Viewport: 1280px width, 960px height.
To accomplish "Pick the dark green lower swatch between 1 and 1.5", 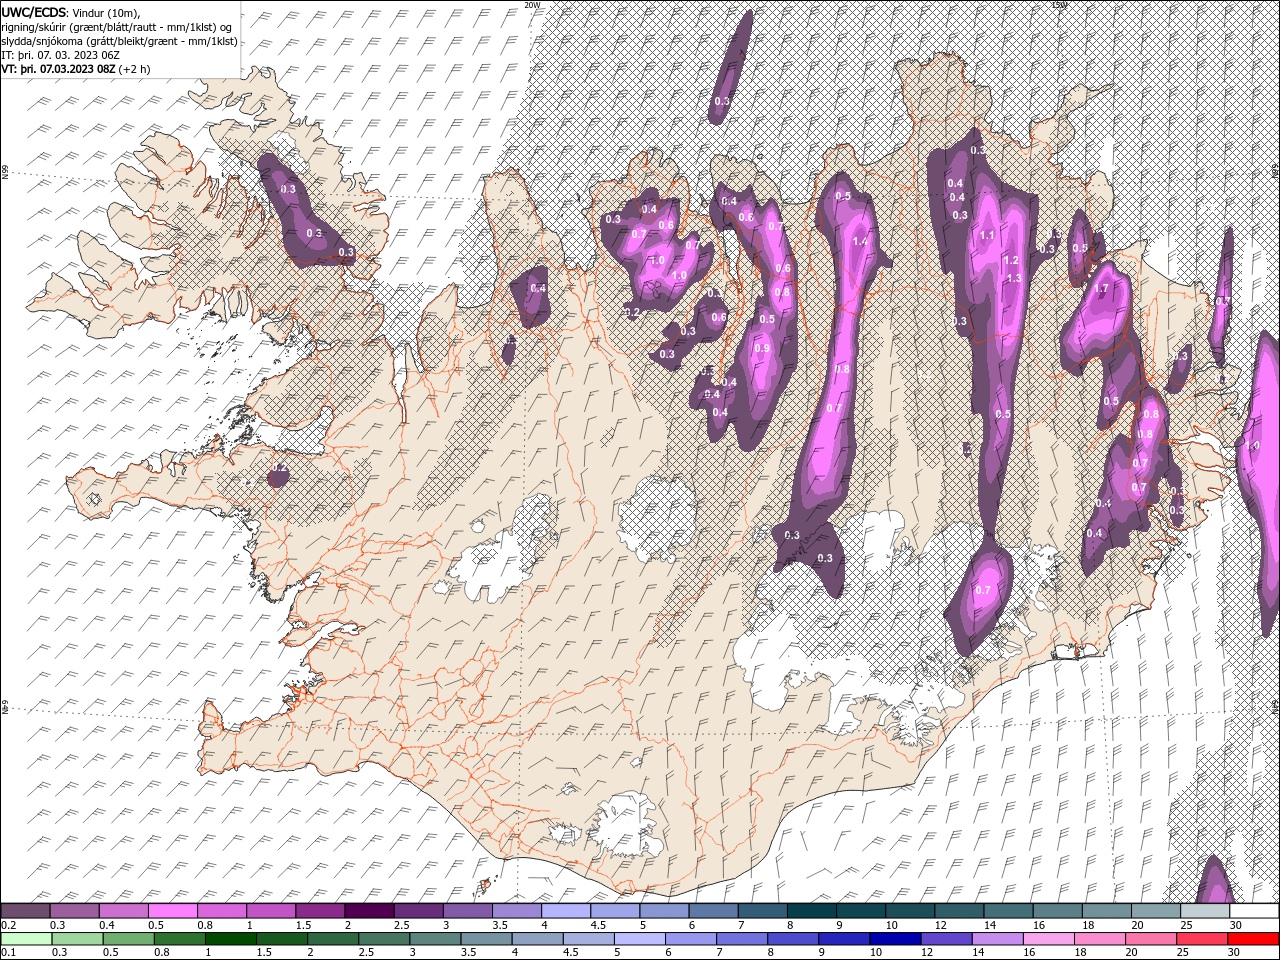I will pyautogui.click(x=230, y=938).
